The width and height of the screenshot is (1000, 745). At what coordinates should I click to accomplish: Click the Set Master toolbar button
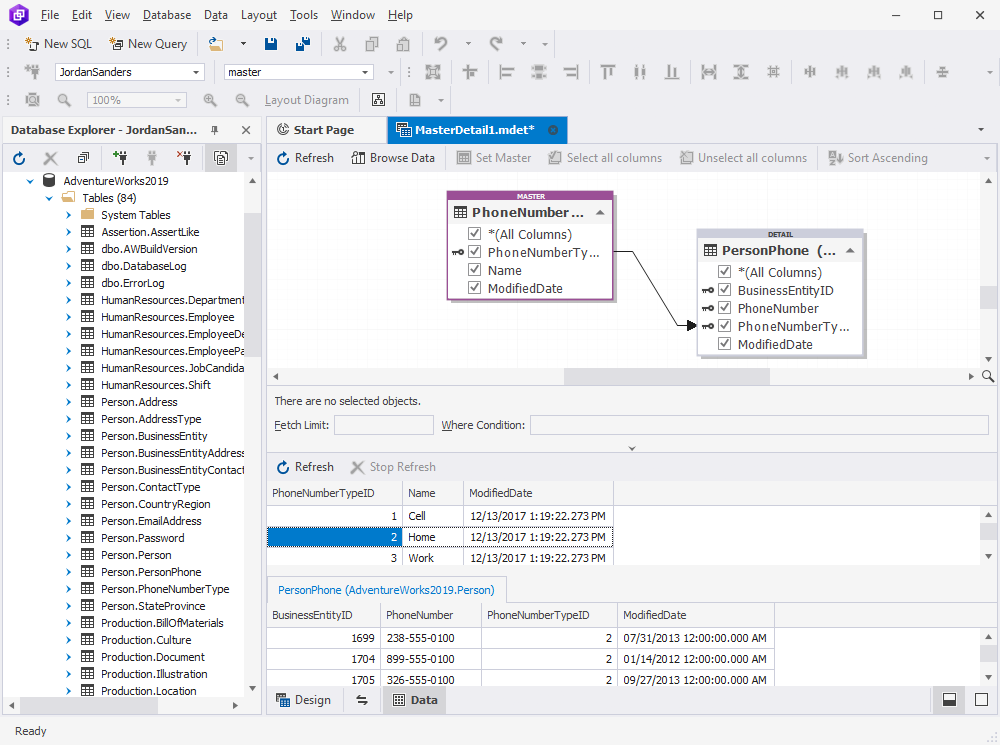click(494, 158)
